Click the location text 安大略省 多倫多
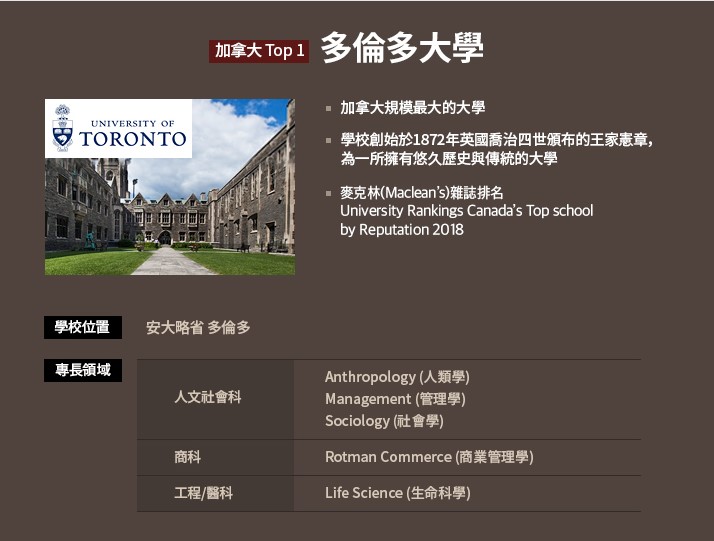The image size is (714, 541). tap(198, 327)
